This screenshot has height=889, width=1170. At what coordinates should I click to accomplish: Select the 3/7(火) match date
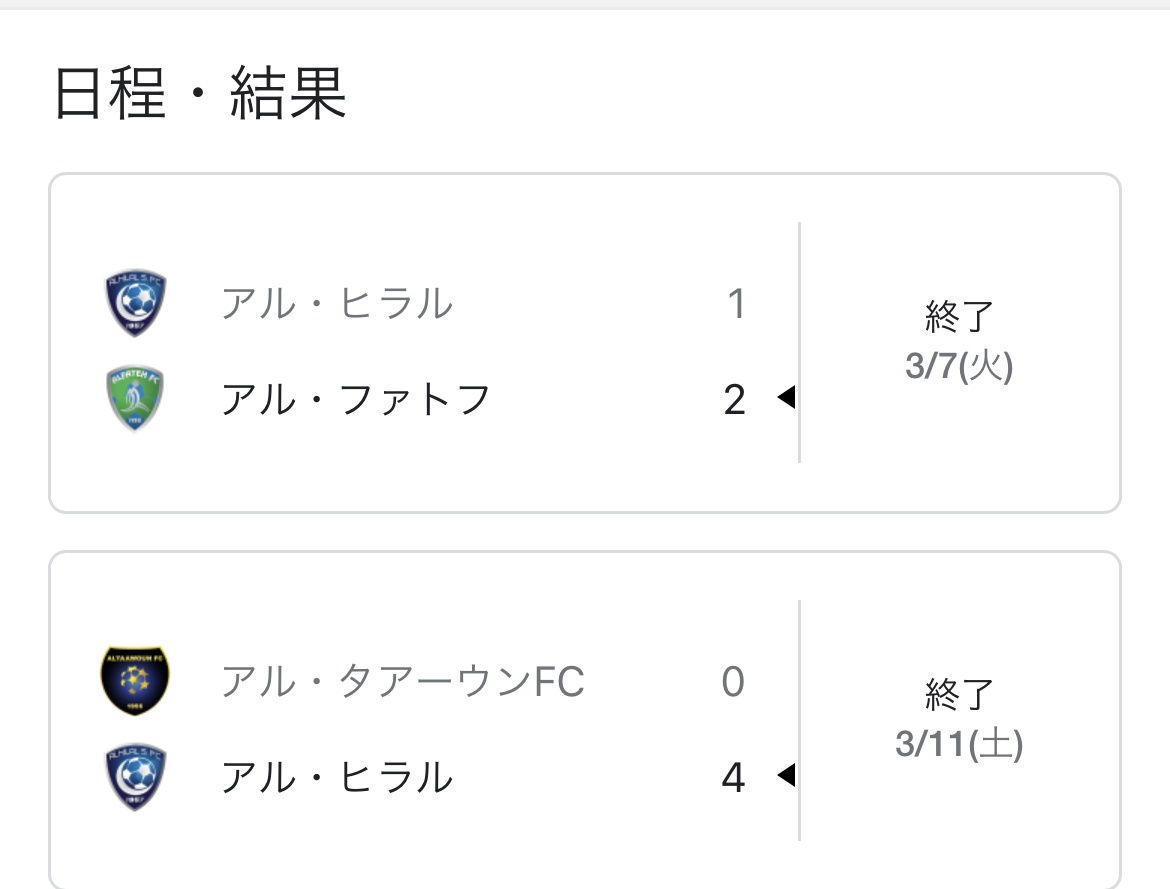[x=959, y=367]
